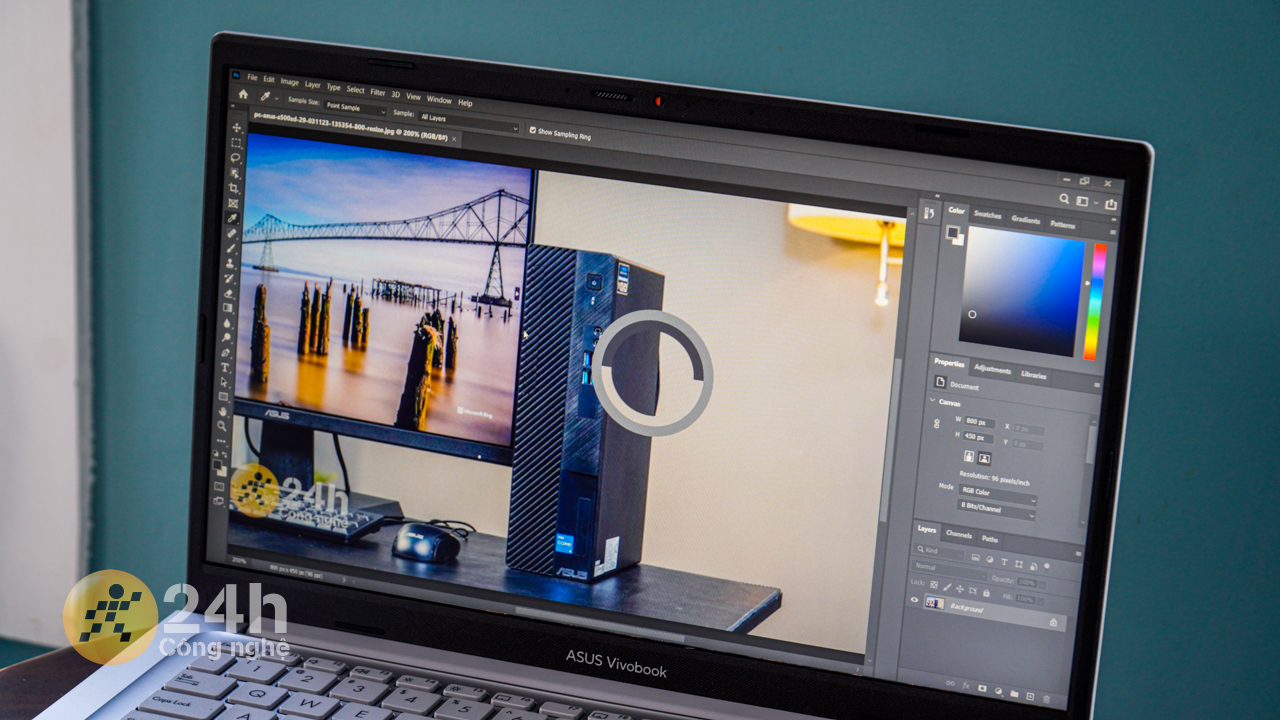Click the link width and height icon
This screenshot has height=720, width=1280.
pyautogui.click(x=936, y=424)
